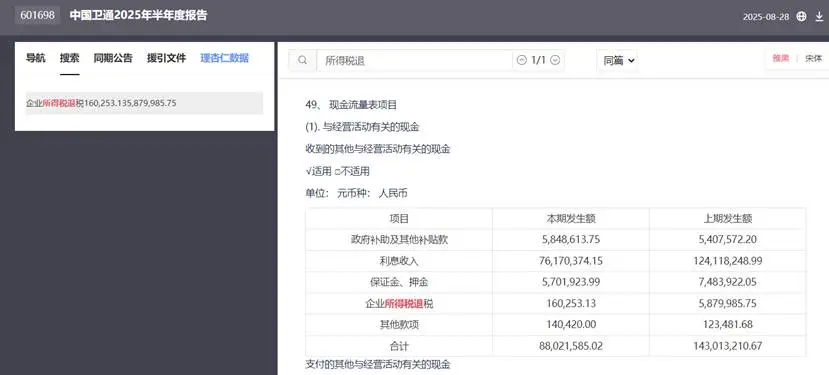Click the search magnifier icon

click(x=302, y=60)
